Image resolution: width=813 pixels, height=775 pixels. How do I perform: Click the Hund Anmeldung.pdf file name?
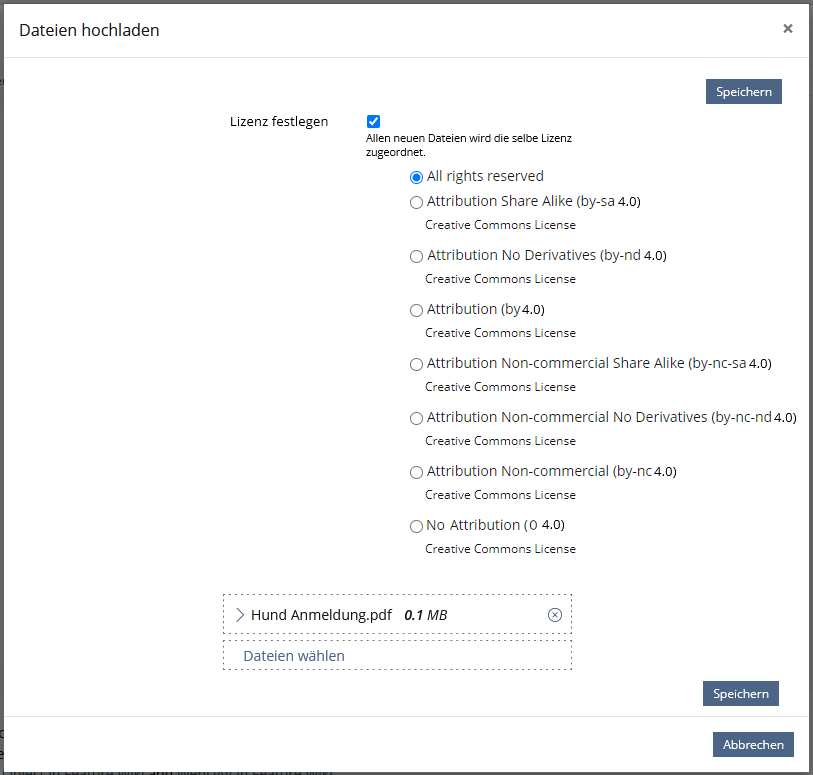[x=321, y=615]
